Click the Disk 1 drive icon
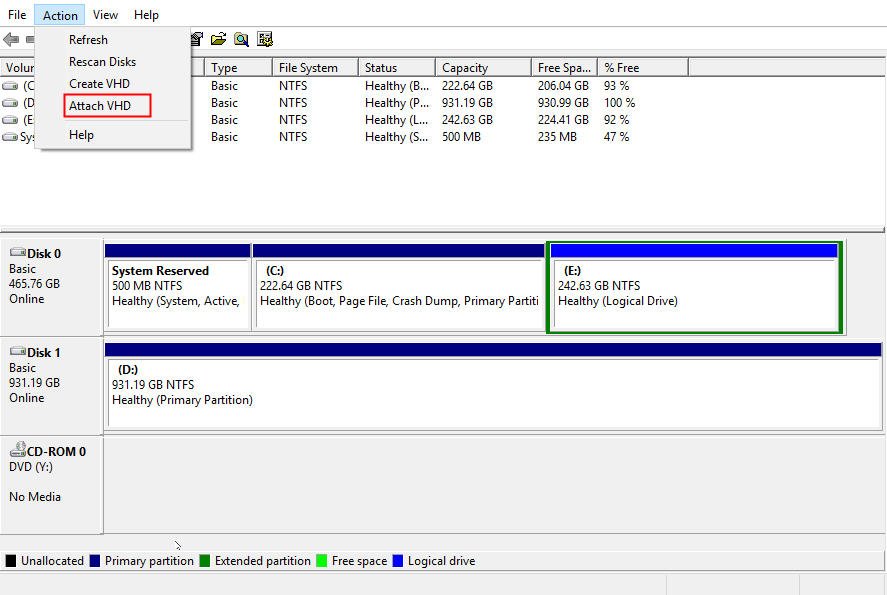Image resolution: width=887 pixels, height=595 pixels. tap(18, 351)
